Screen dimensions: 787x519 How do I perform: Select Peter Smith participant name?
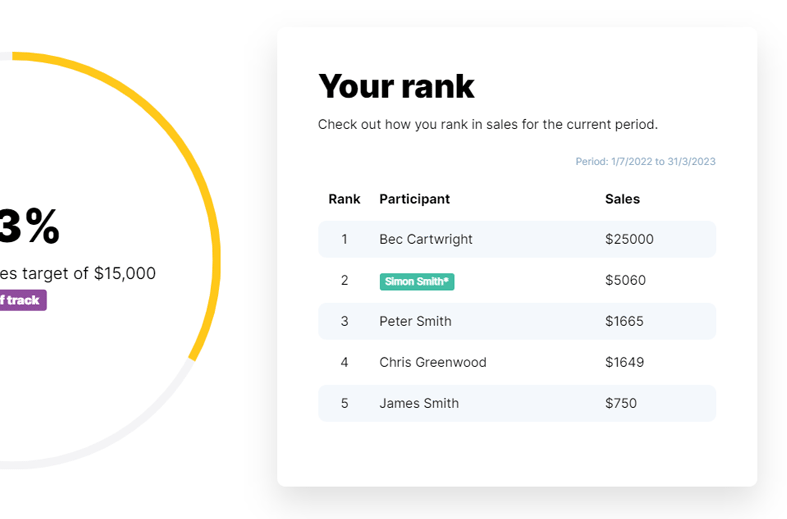coord(415,321)
